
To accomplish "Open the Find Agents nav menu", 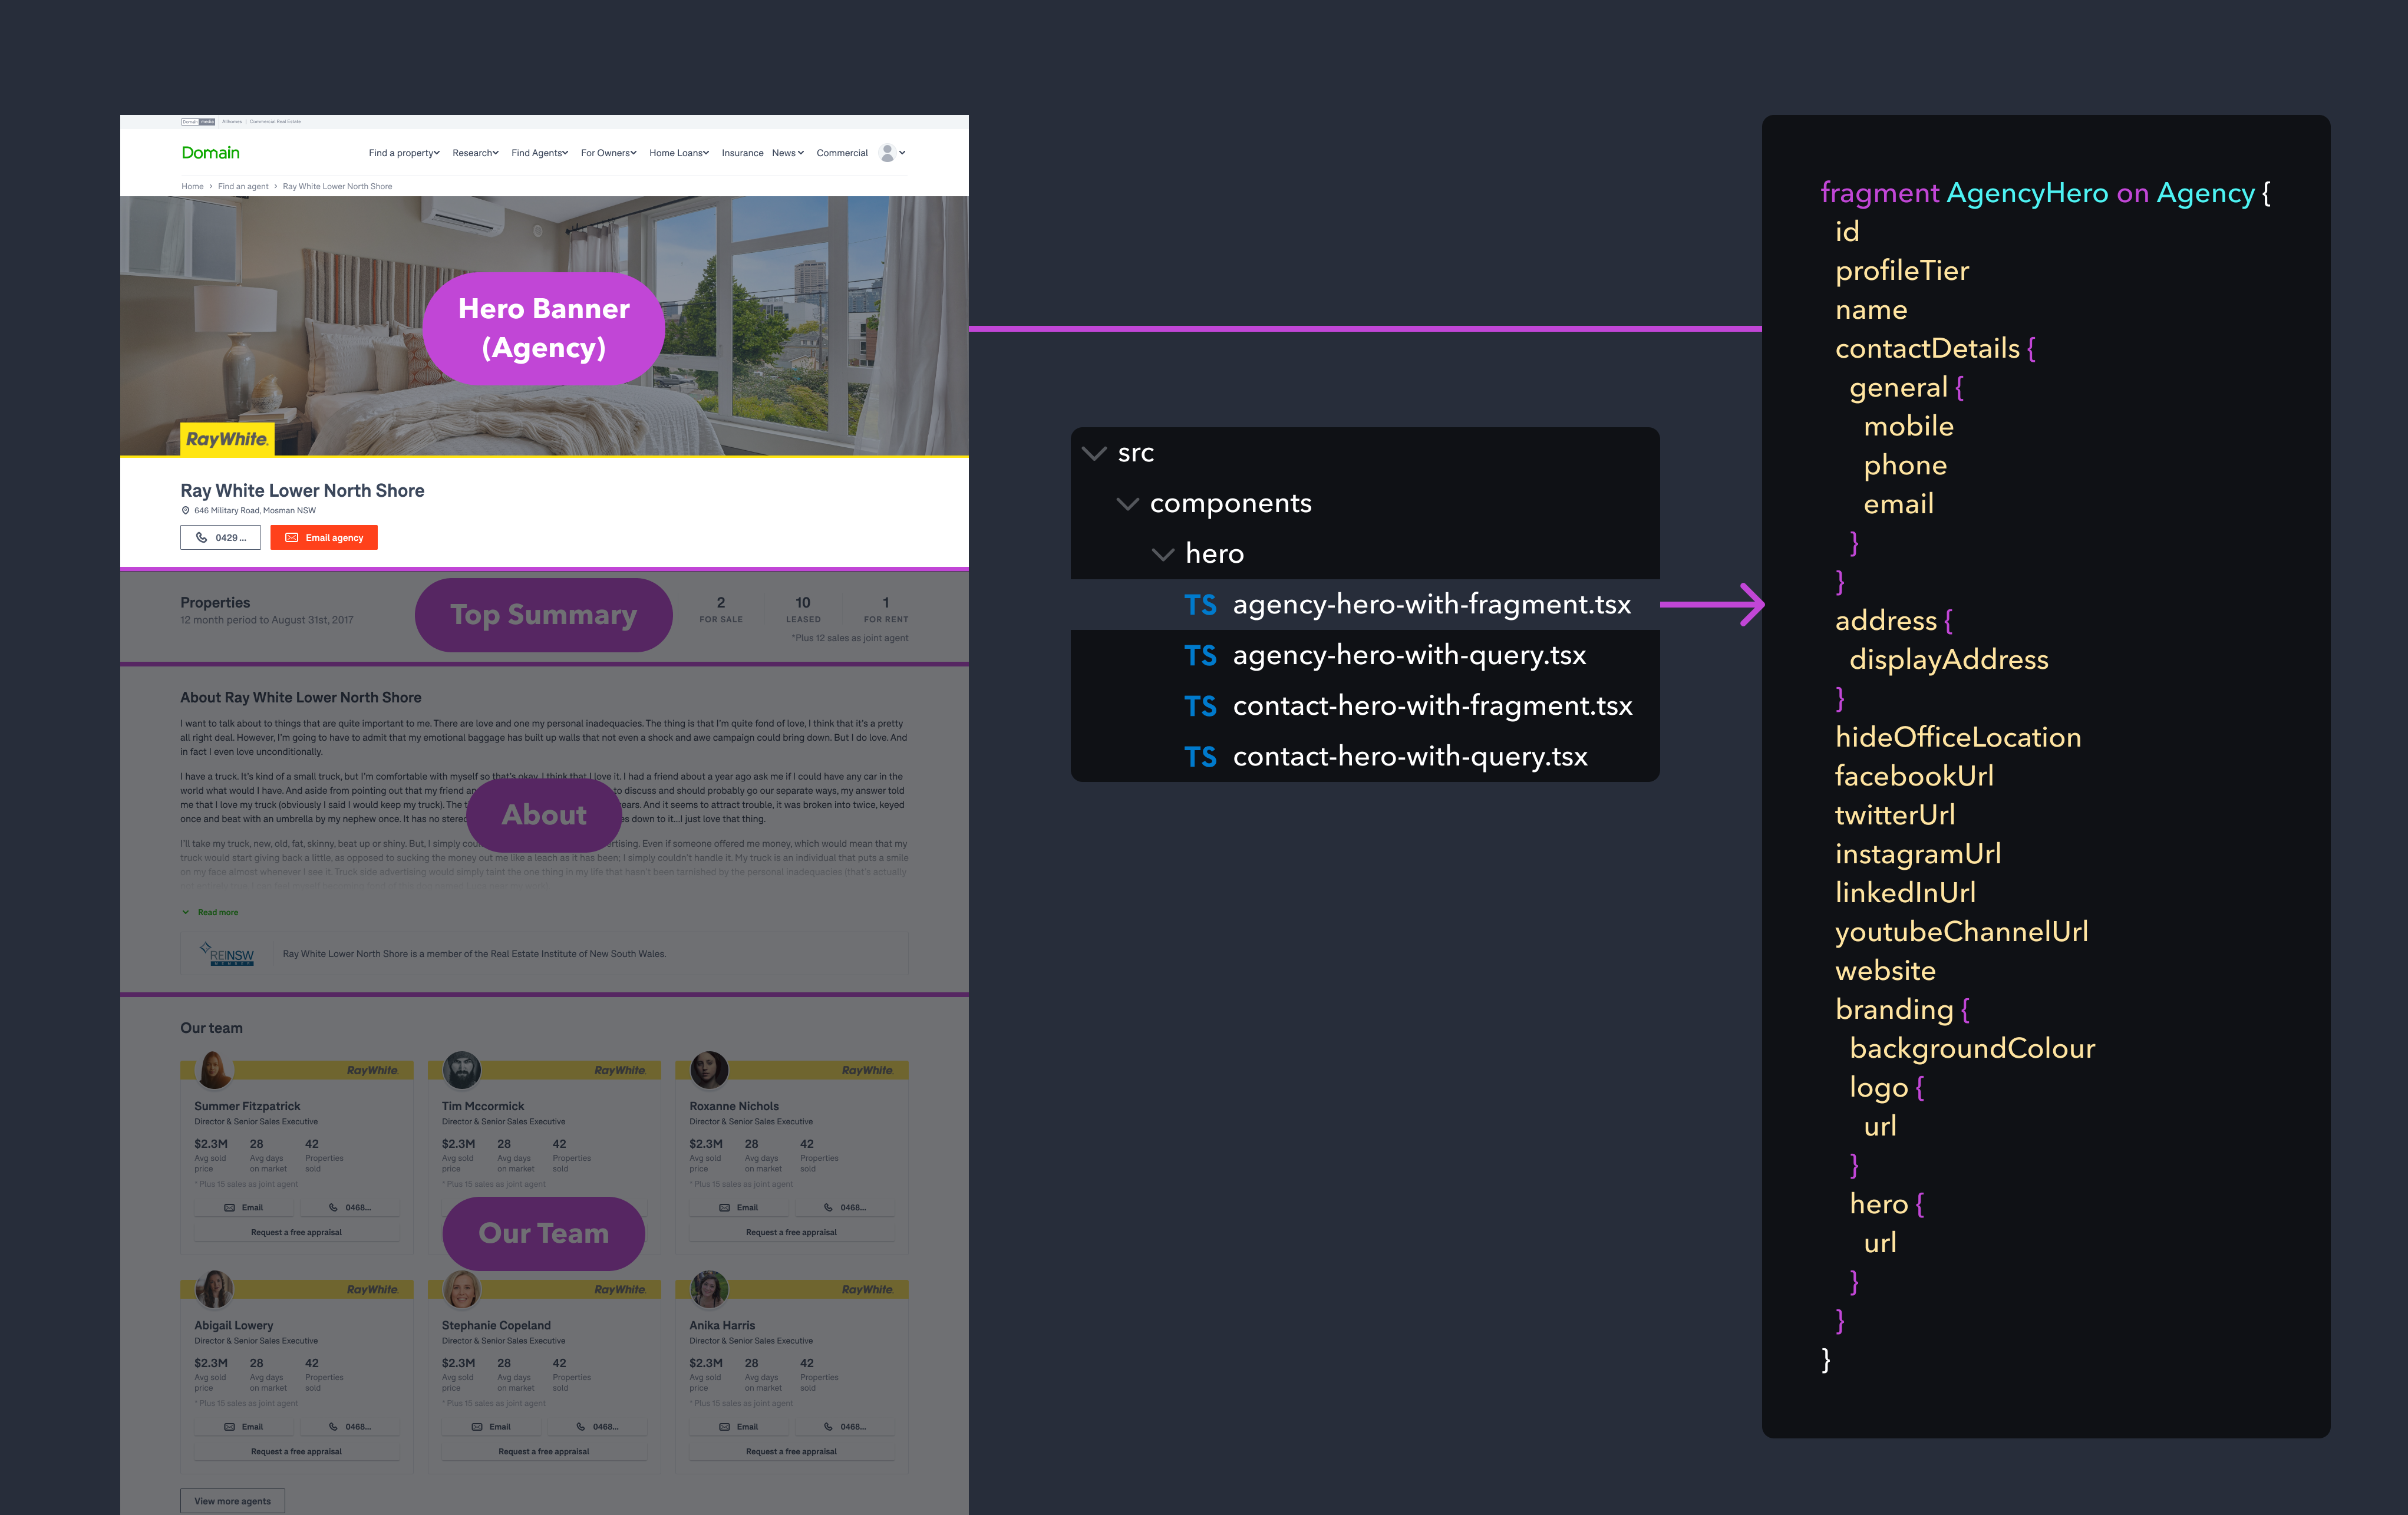I will click(539, 153).
